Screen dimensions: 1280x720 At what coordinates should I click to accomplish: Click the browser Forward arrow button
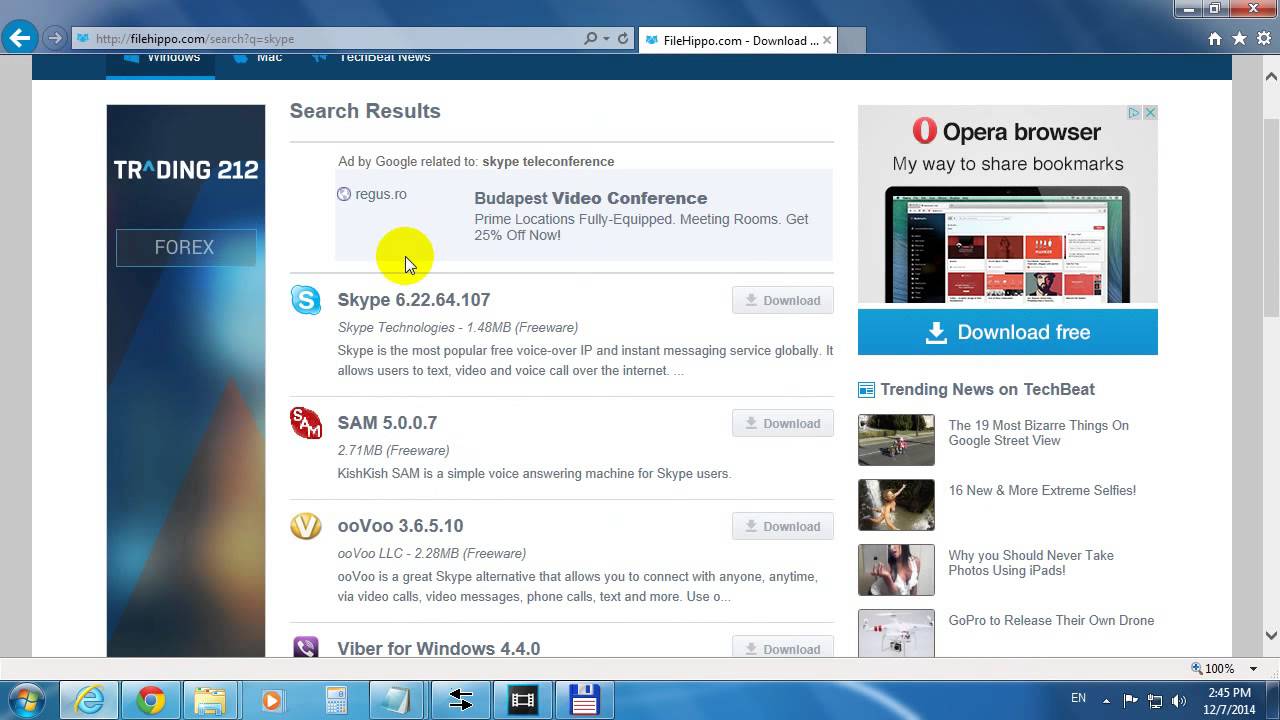(55, 39)
